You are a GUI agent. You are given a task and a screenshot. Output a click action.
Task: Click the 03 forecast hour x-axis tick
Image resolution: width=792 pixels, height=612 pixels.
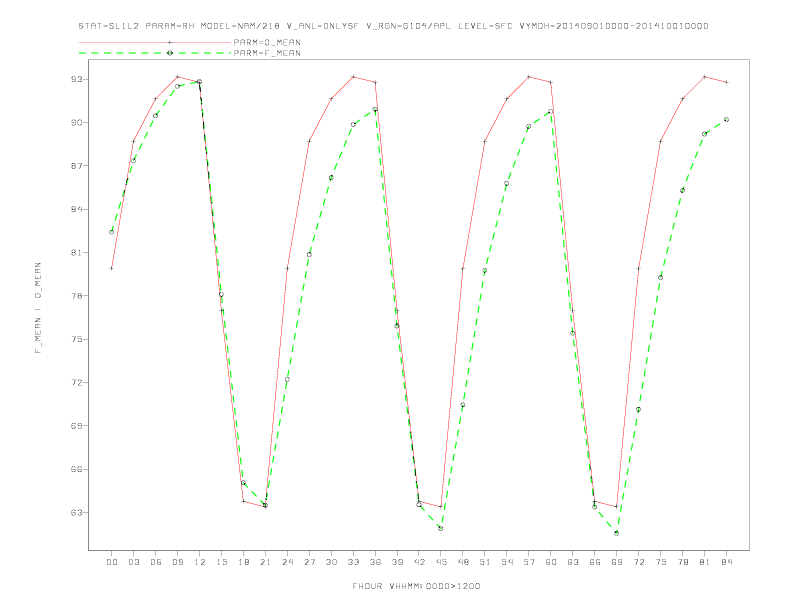tap(133, 562)
